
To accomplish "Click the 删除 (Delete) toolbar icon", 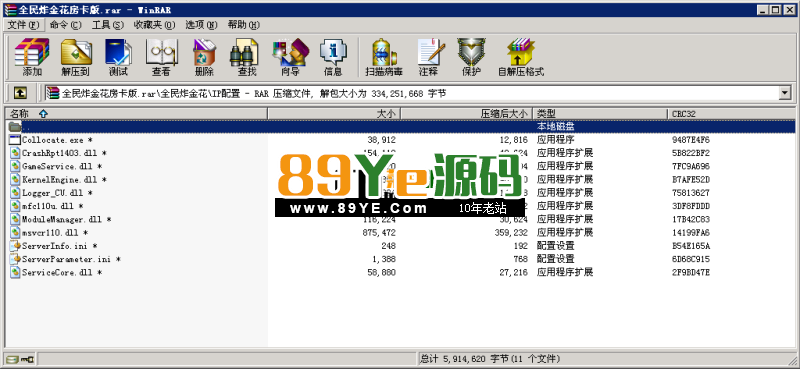I will [204, 57].
